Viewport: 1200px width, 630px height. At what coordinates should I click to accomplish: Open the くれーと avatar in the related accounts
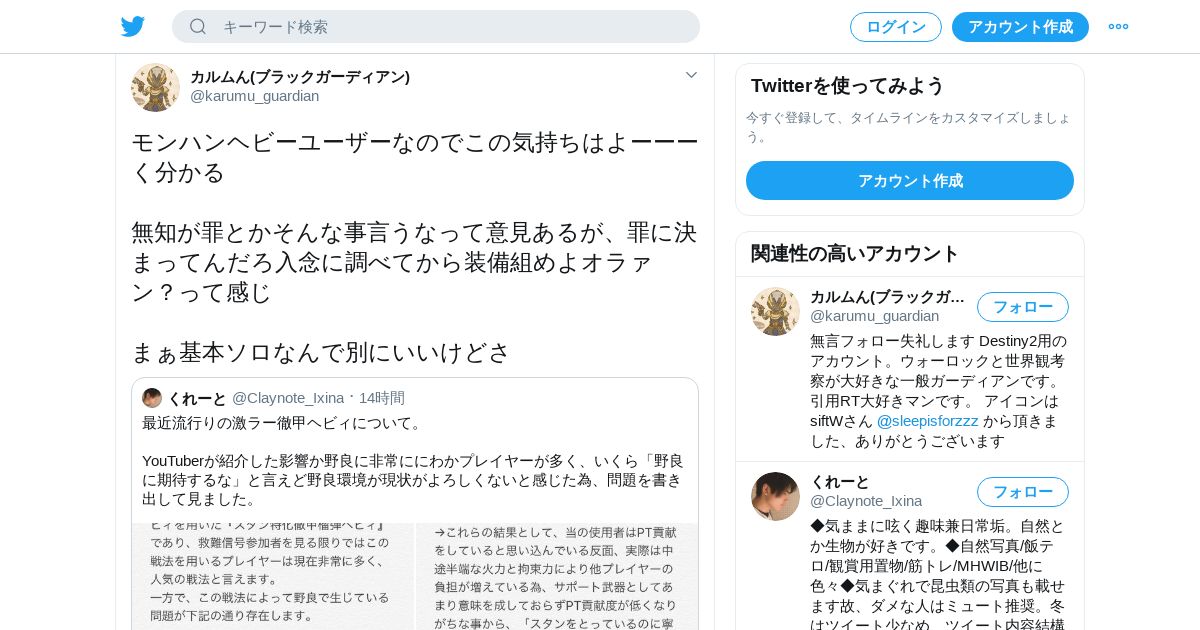[x=775, y=496]
